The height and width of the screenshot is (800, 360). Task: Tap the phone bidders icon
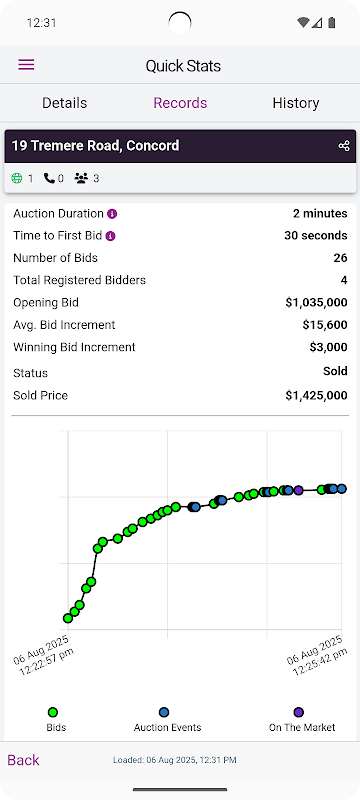click(x=49, y=178)
